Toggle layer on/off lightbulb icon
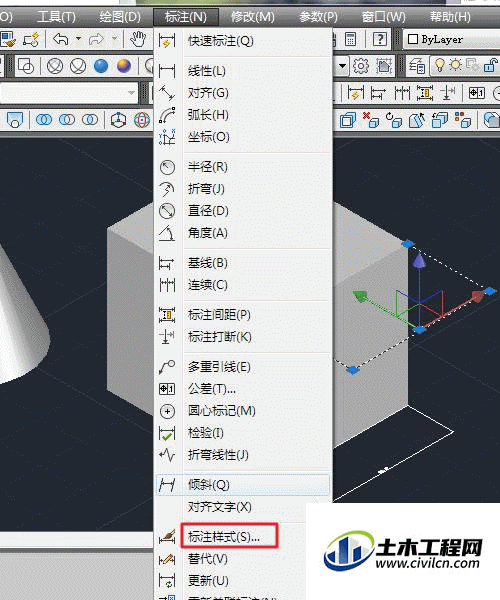Image resolution: width=500 pixels, height=600 pixels. coord(440,65)
